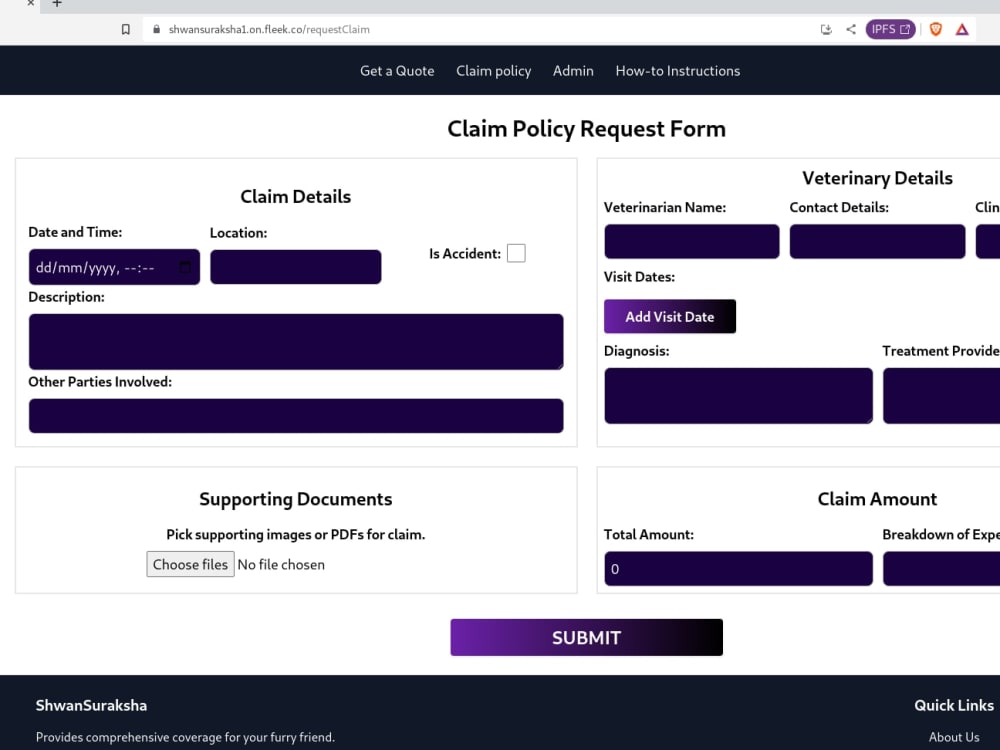Open How-to Instructions
Viewport: 1000px width, 750px height.
(x=678, y=70)
